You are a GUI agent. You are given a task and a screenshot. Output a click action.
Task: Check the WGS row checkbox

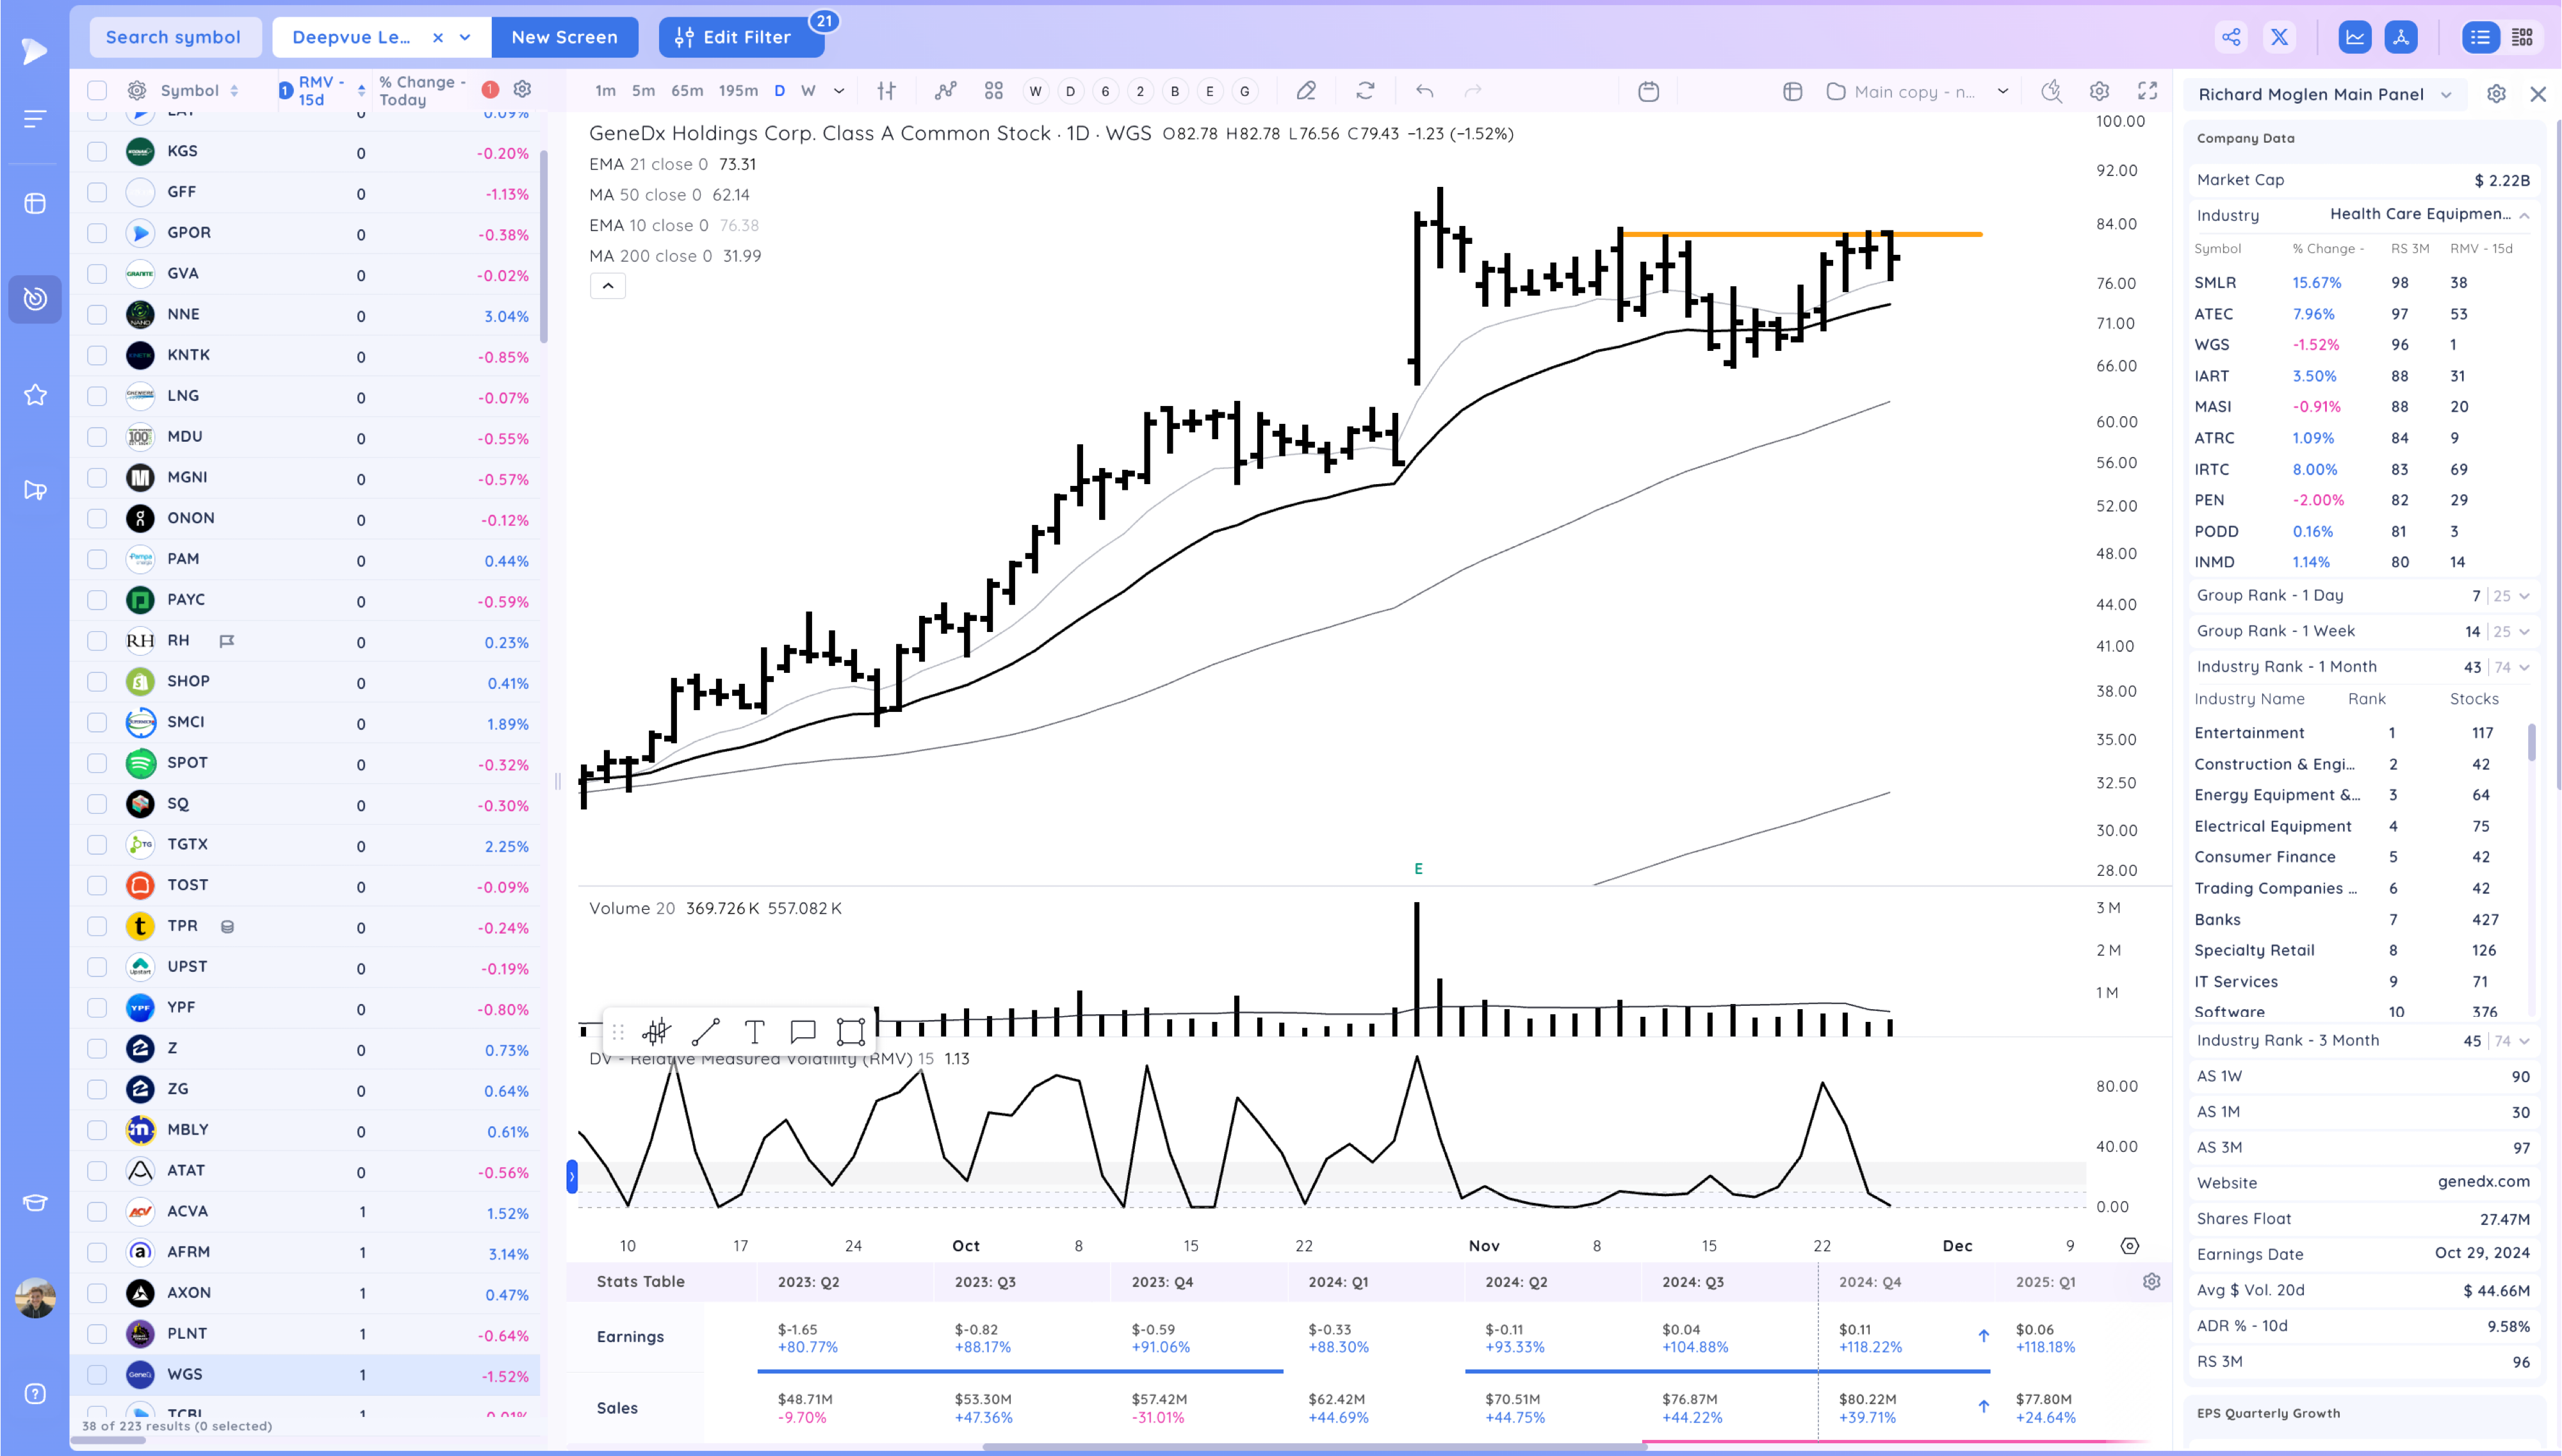click(x=97, y=1374)
